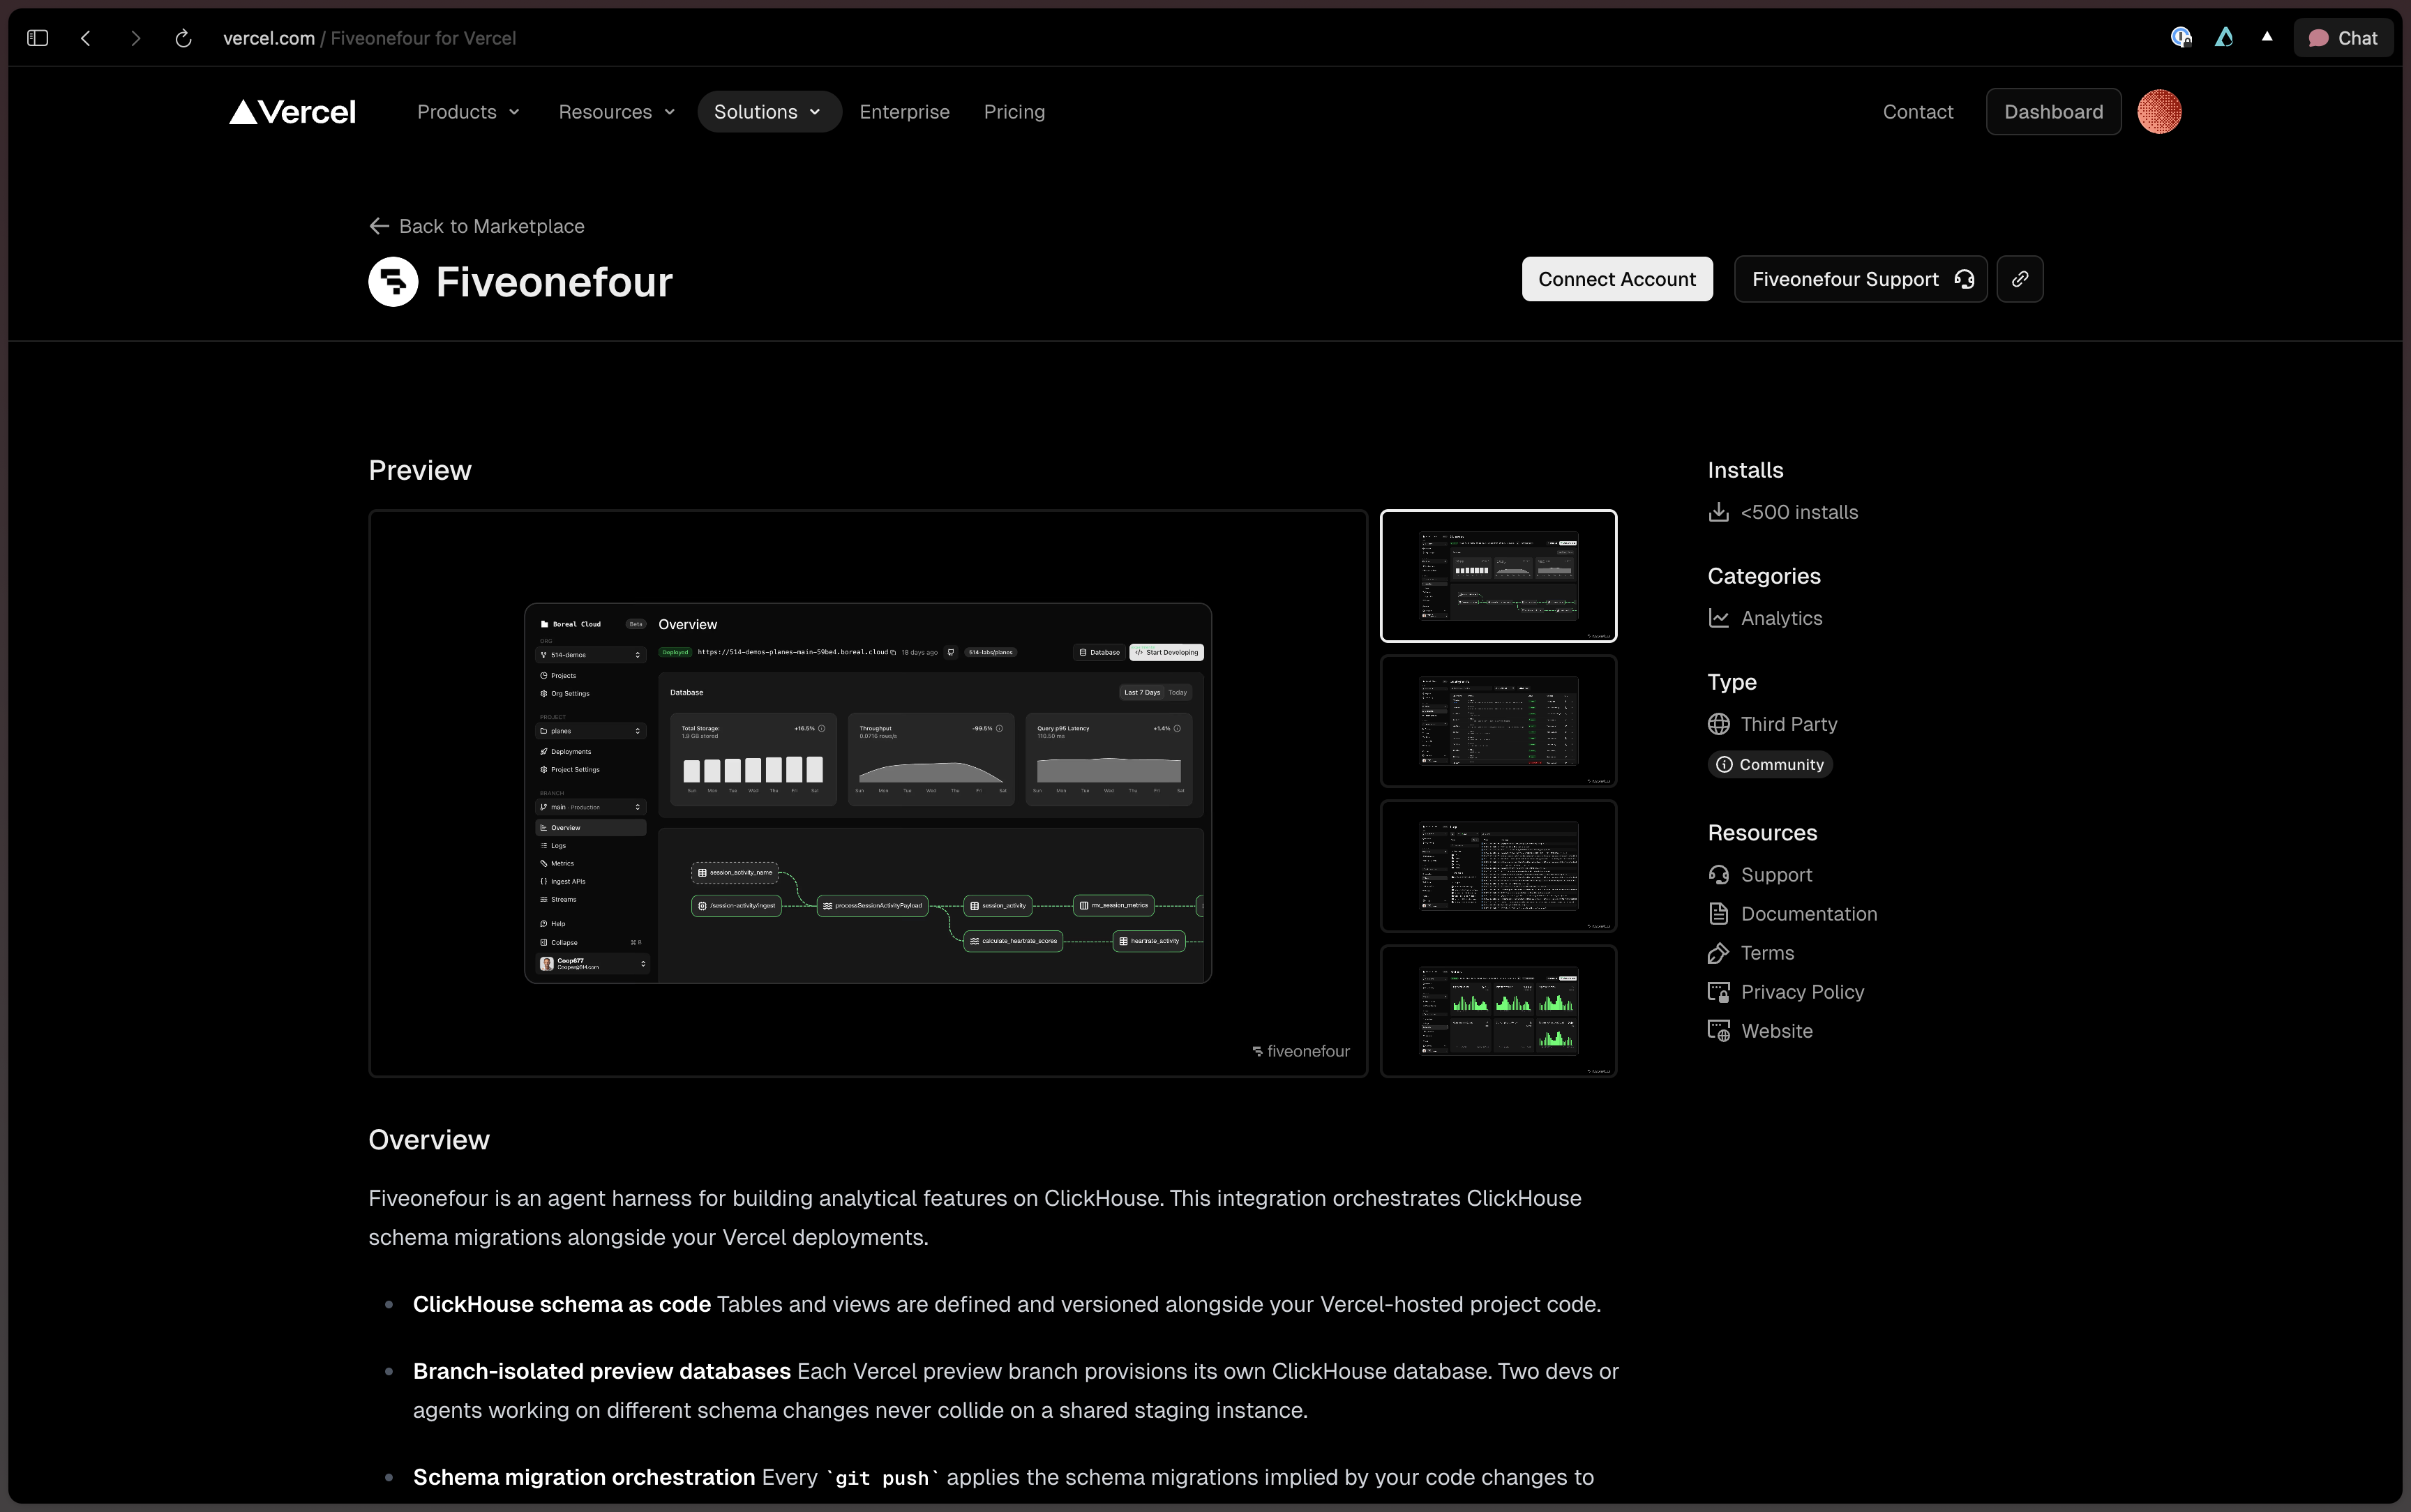Go to the Enterprise page

pyautogui.click(x=904, y=112)
